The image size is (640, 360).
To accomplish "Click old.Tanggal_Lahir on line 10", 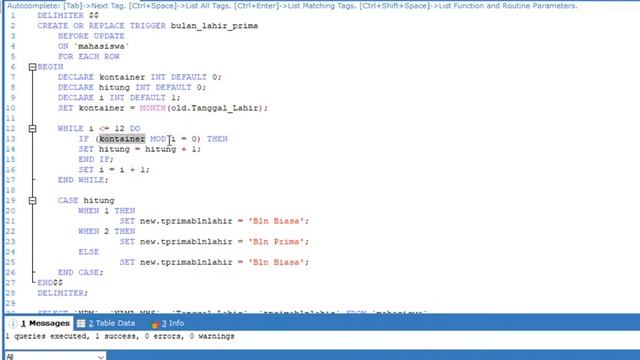I will pos(216,108).
